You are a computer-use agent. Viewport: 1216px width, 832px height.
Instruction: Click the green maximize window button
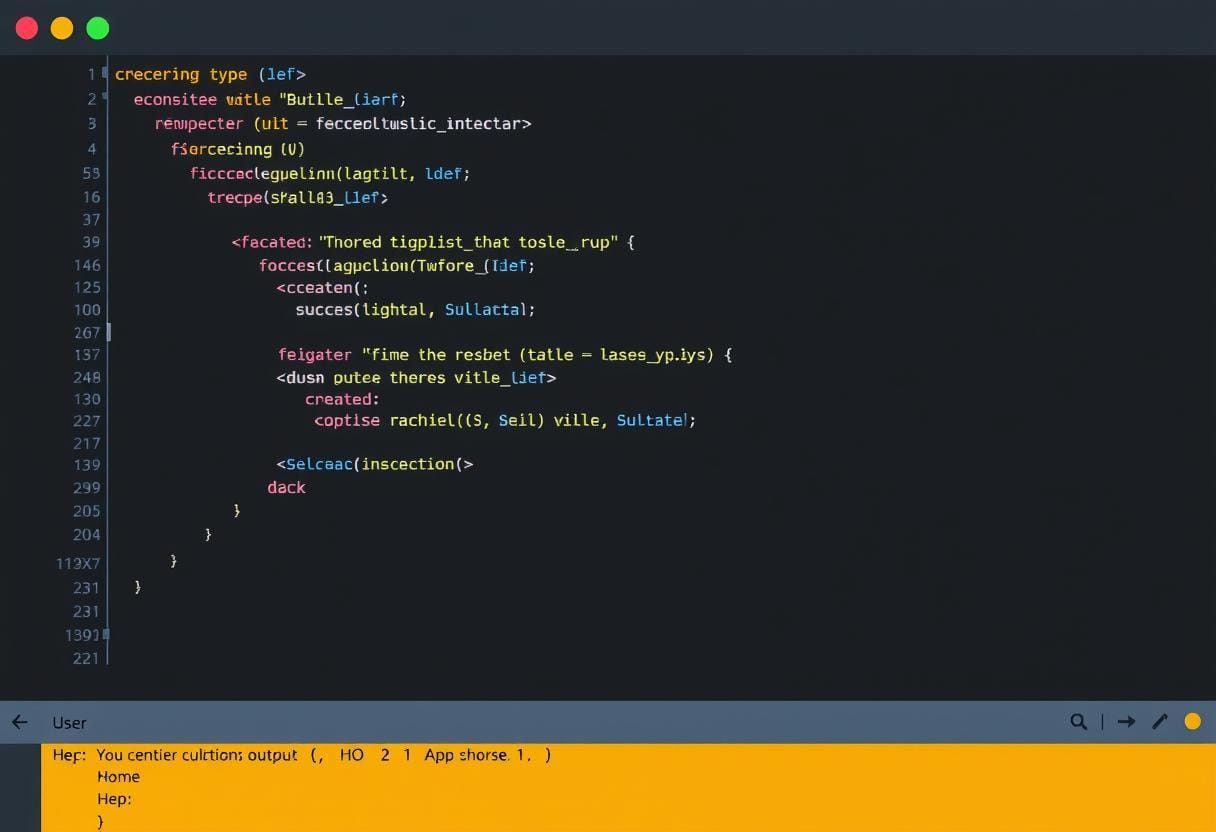97,28
